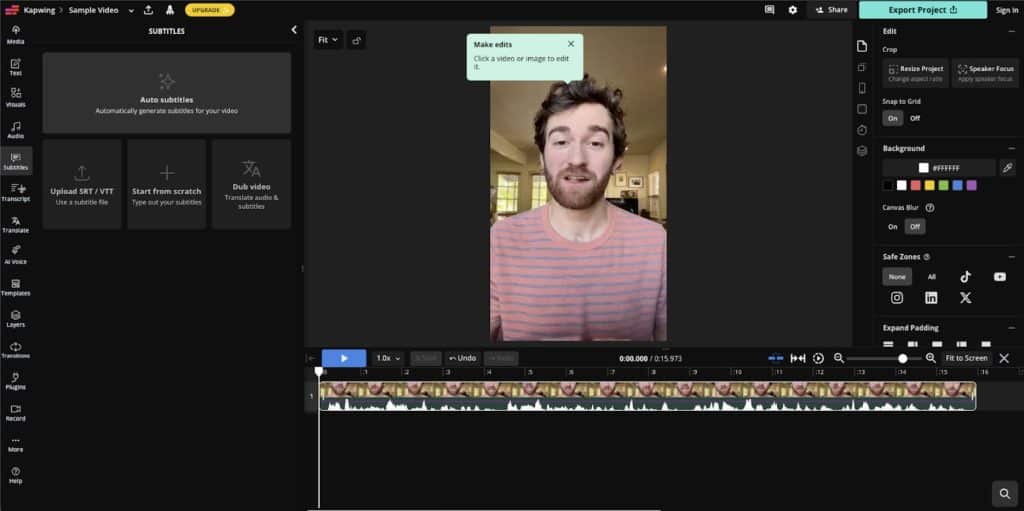This screenshot has height=511, width=1024.
Task: Open the Translate panel
Action: coord(16,223)
